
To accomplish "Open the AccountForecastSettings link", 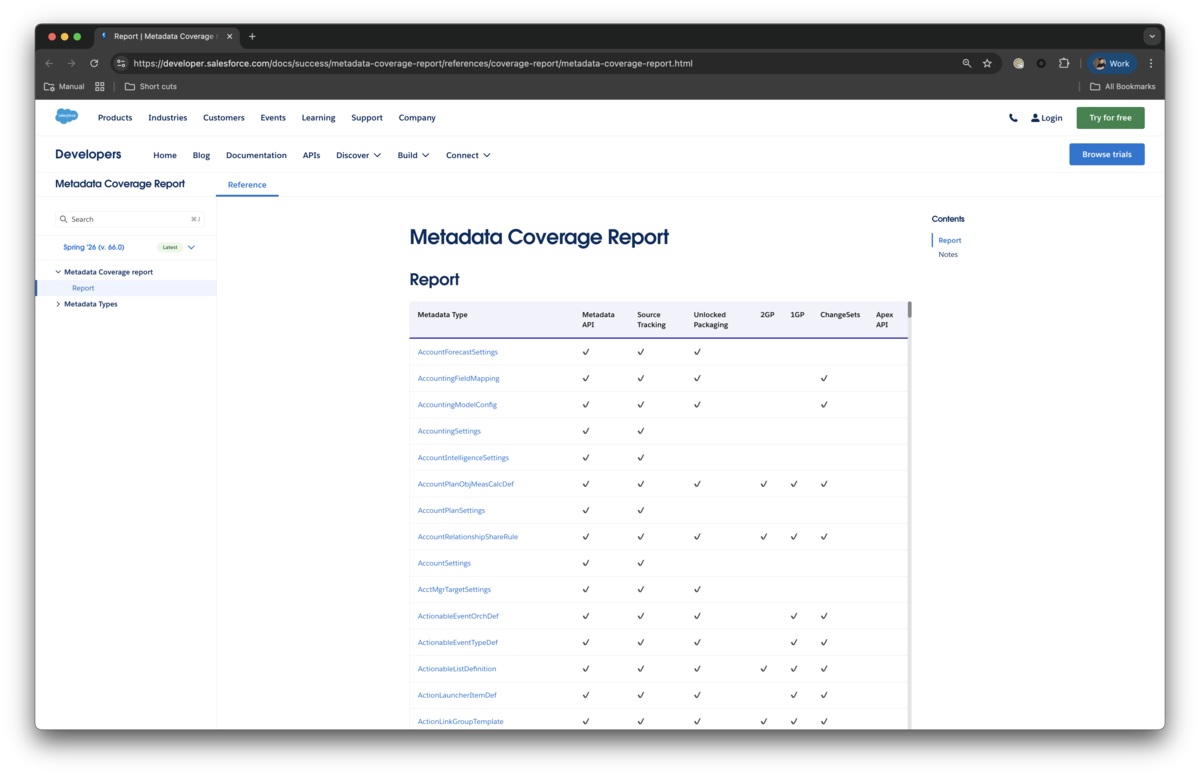I will tap(458, 352).
